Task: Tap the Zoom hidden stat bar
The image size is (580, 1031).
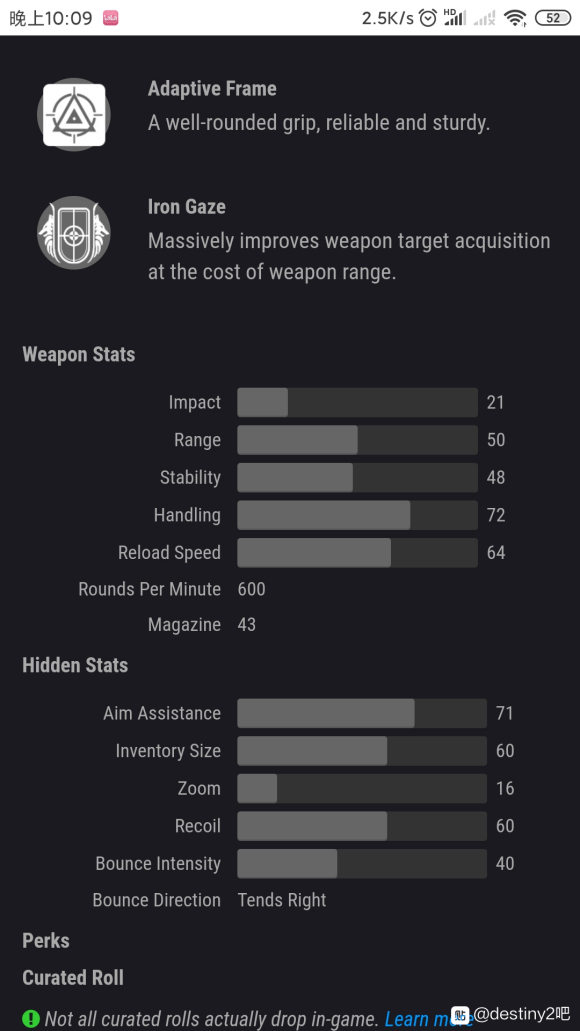Action: click(362, 788)
